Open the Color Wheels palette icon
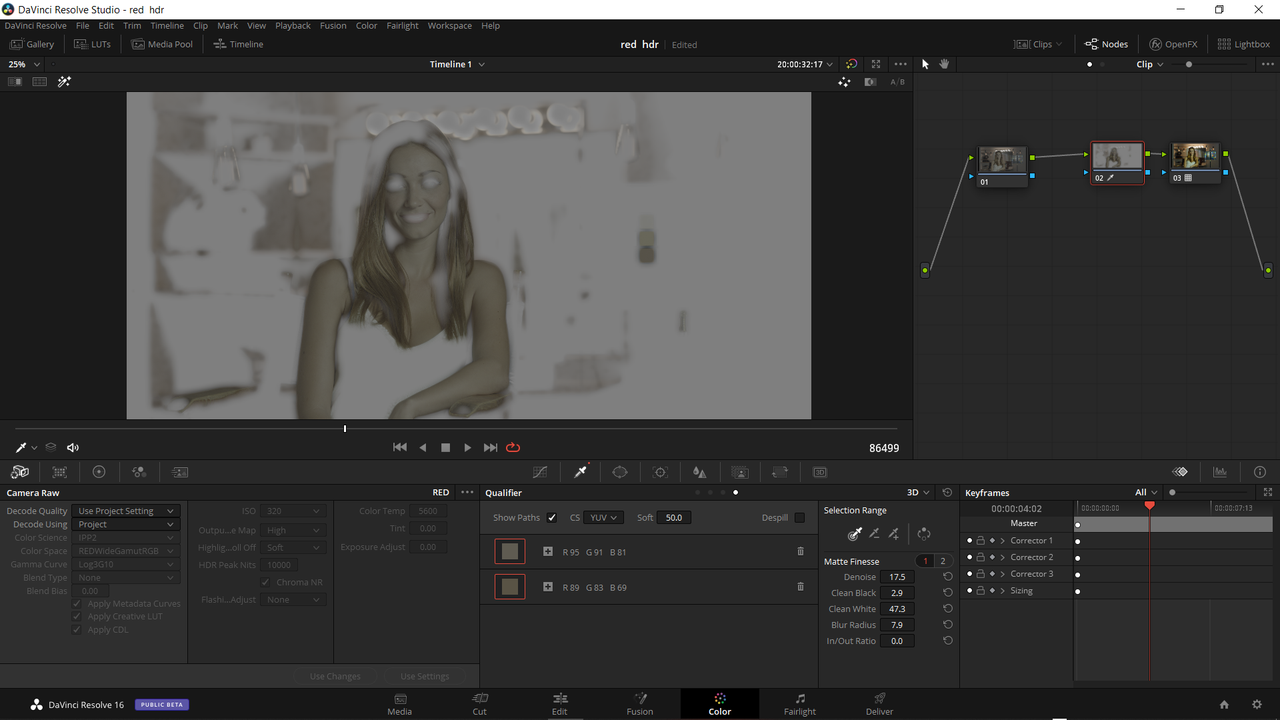Screen dimensions: 1280x720 point(99,472)
